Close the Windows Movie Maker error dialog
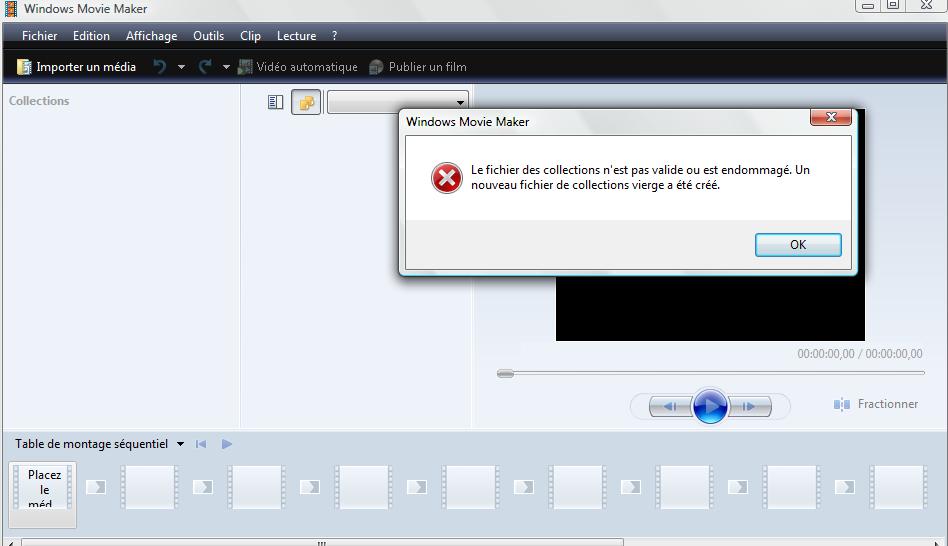Image resolution: width=948 pixels, height=546 pixels. [830, 118]
